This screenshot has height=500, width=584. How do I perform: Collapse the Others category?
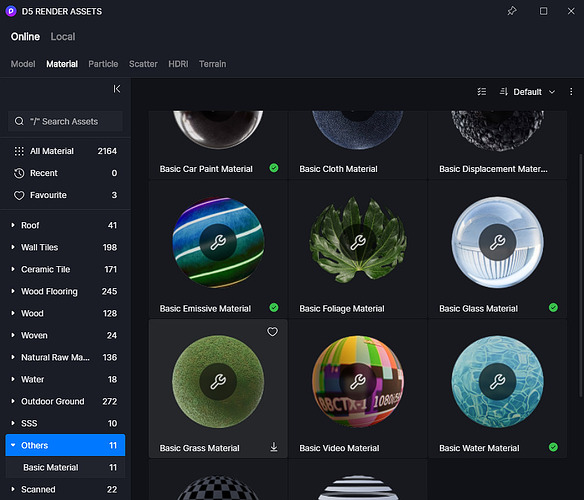click(x=13, y=445)
